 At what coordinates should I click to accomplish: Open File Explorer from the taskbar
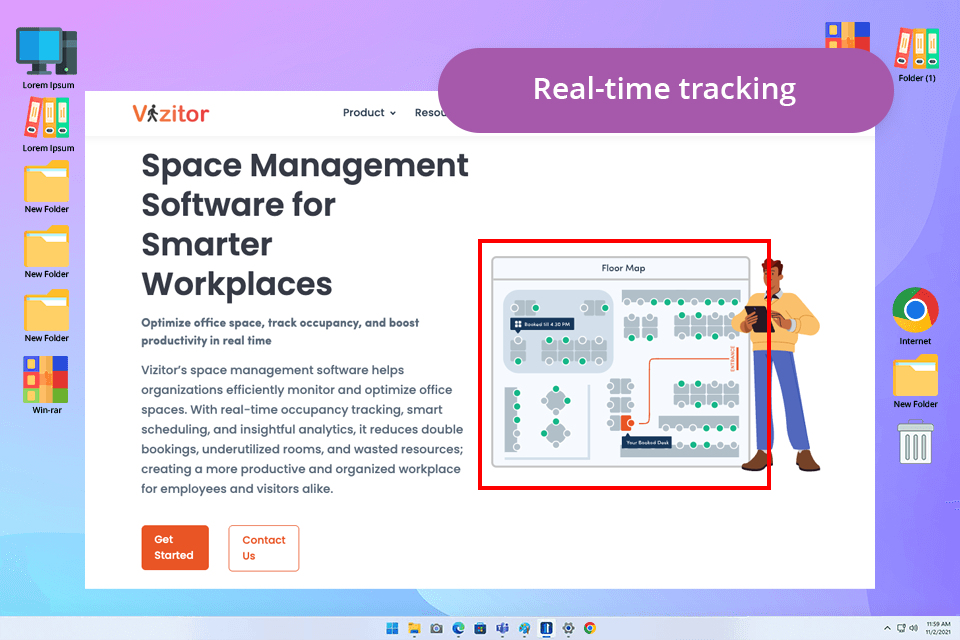pos(414,628)
